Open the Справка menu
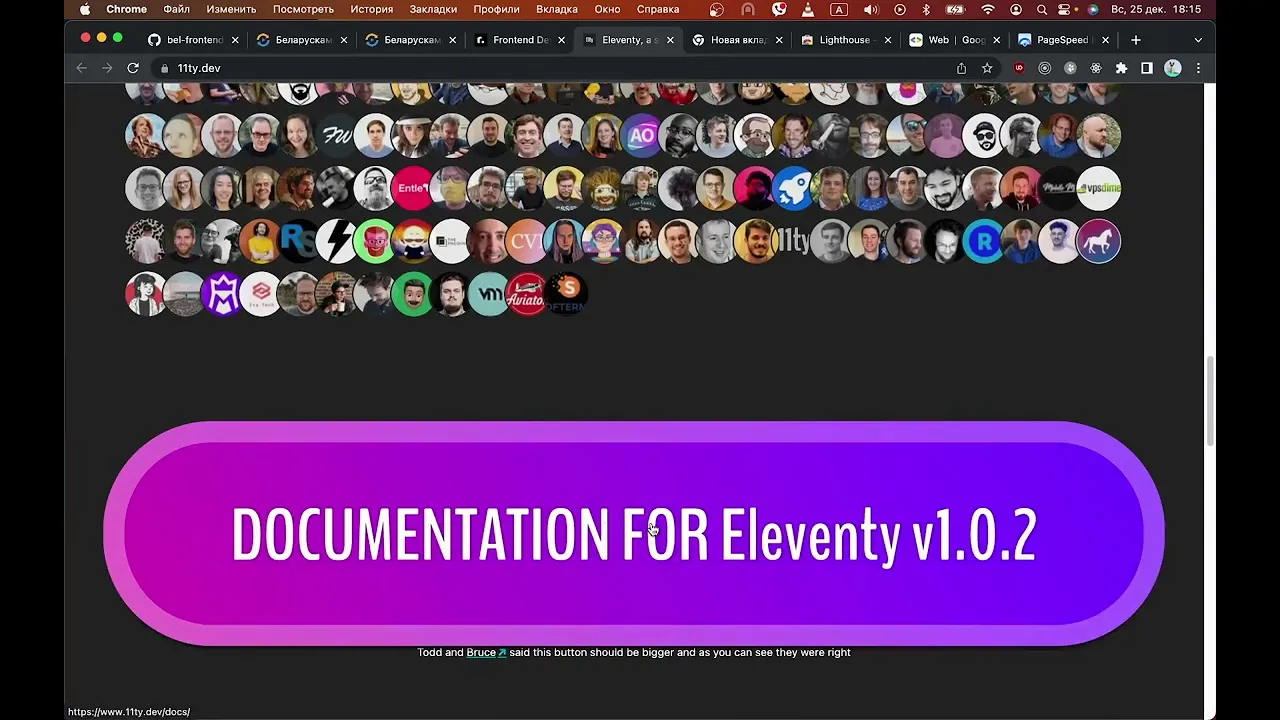Viewport: 1280px width, 720px height. coord(658,9)
